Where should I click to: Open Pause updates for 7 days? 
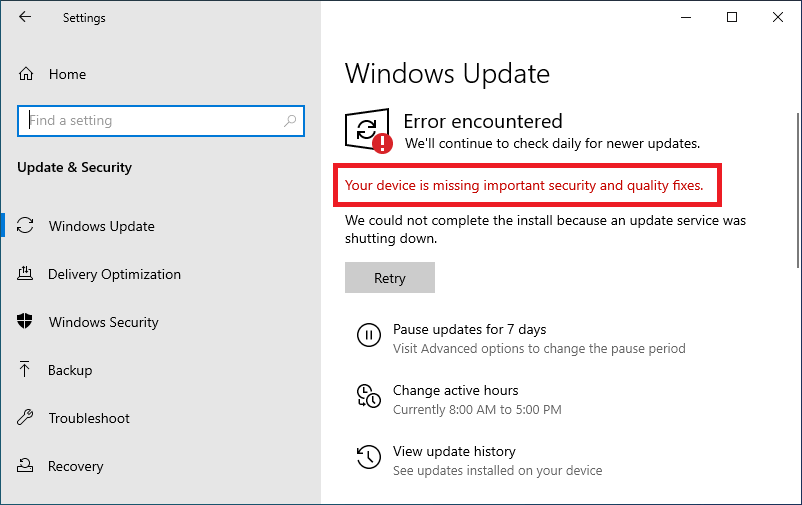point(469,329)
